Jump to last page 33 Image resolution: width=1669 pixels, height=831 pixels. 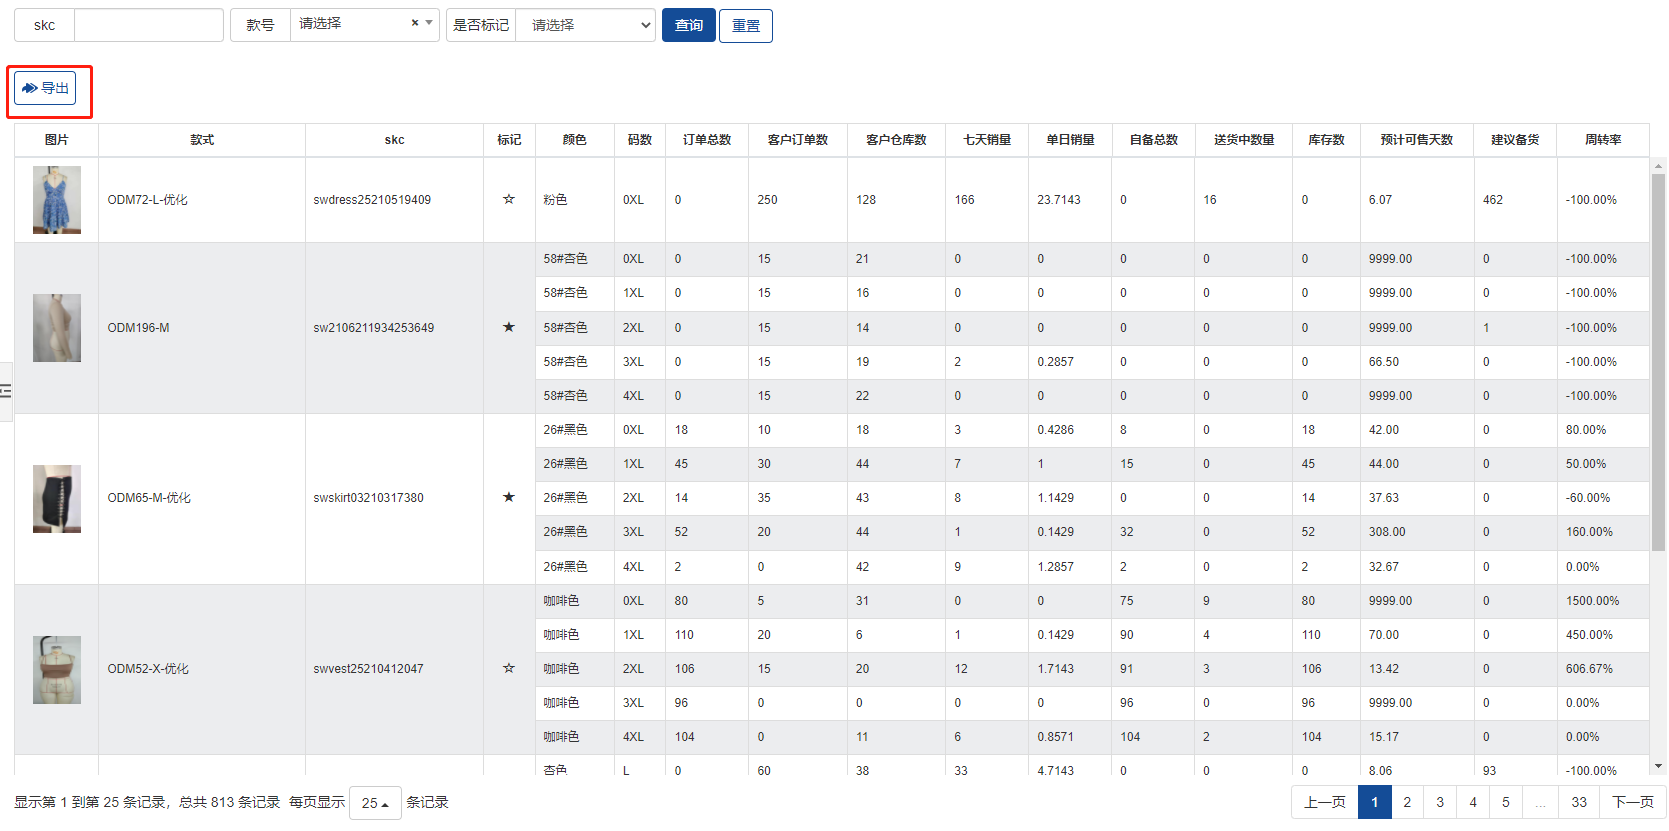[x=1579, y=802]
